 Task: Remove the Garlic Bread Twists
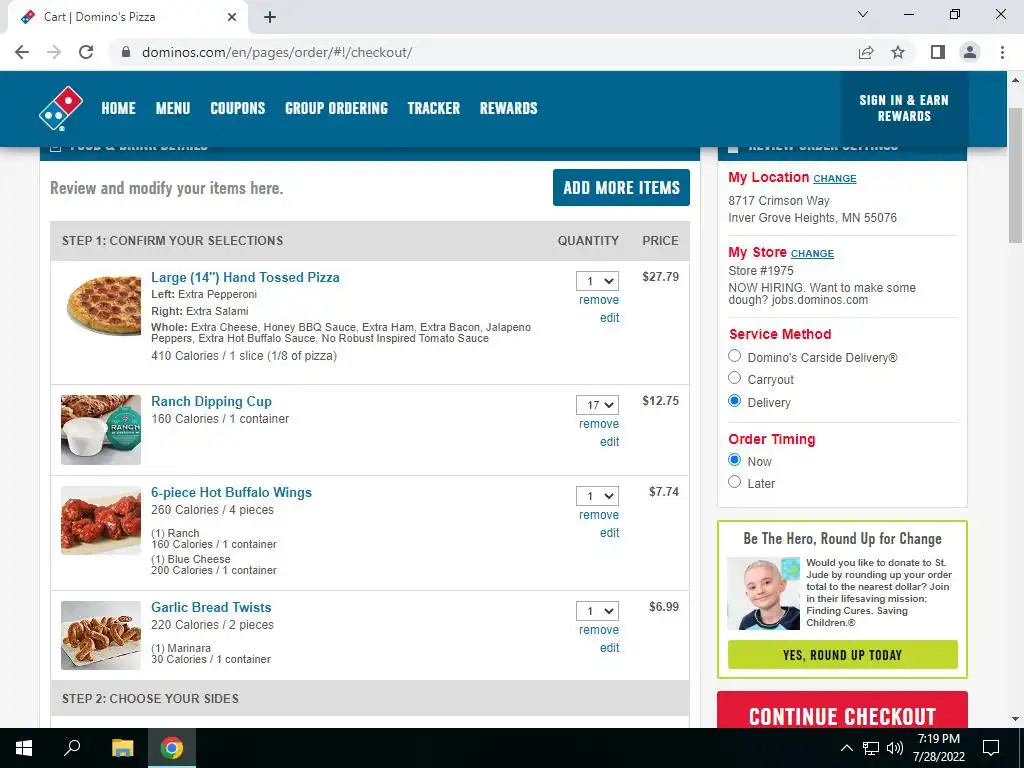pyautogui.click(x=599, y=630)
